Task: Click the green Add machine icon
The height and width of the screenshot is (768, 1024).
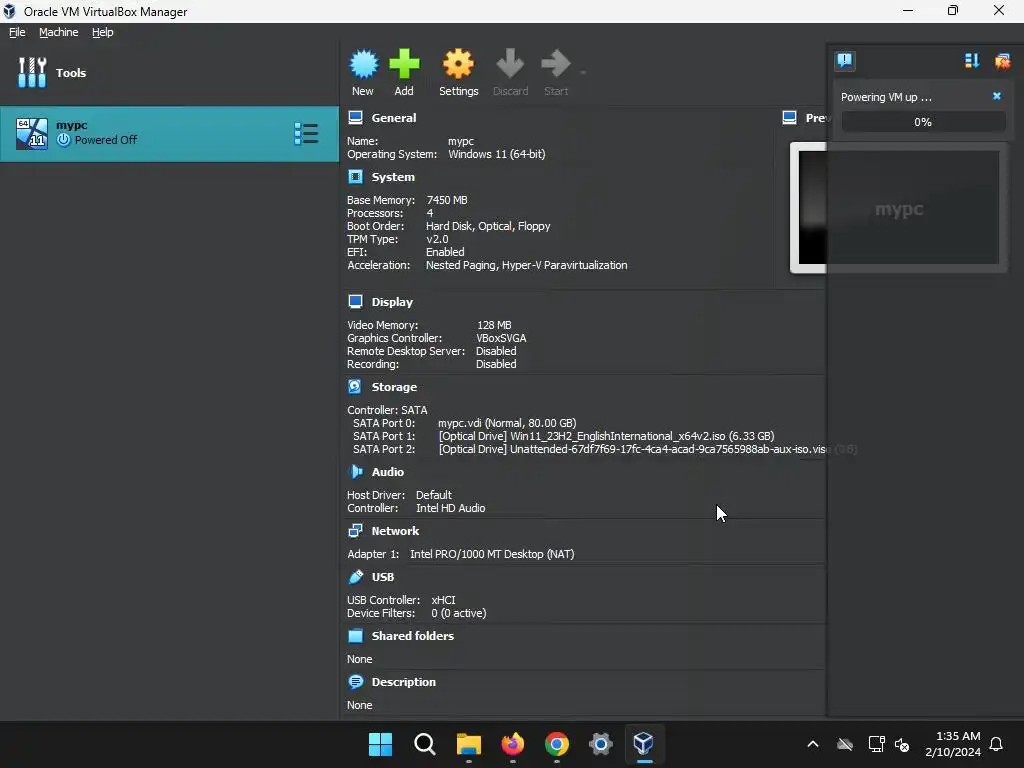Action: (x=404, y=64)
